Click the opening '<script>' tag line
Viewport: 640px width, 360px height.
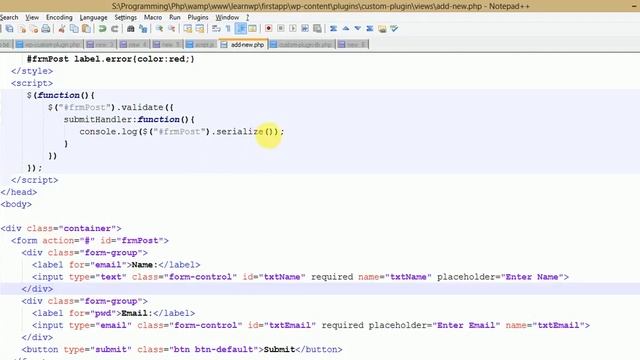click(x=32, y=83)
